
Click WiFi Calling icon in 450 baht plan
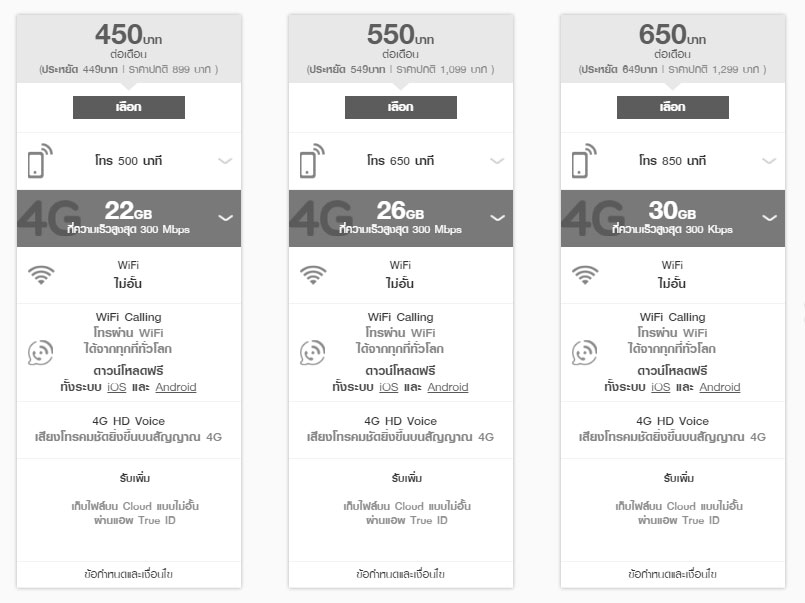pyautogui.click(x=41, y=353)
